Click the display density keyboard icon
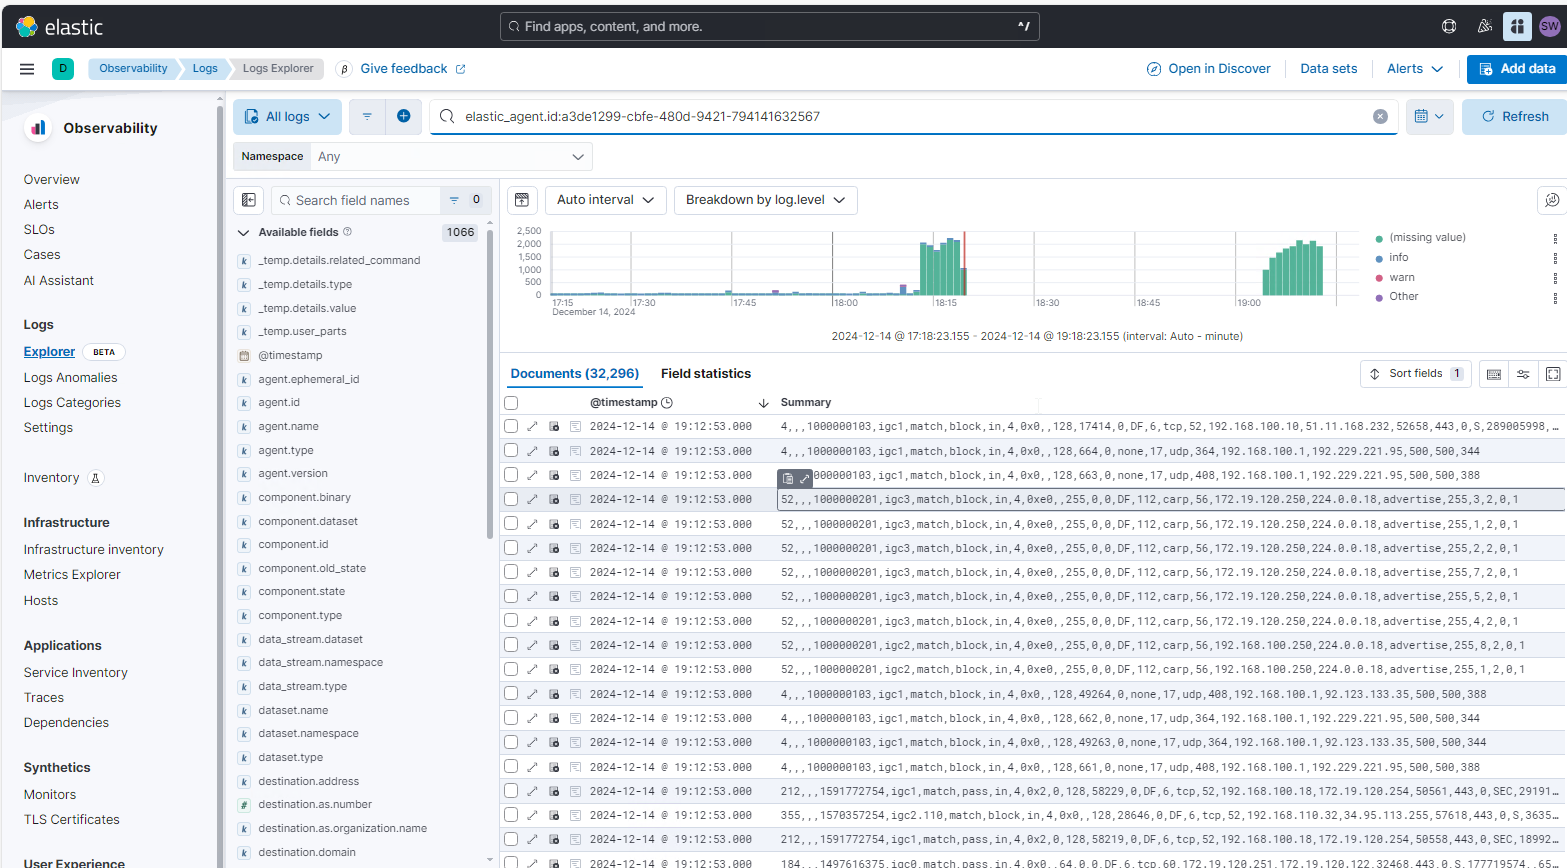This screenshot has height=868, width=1567. point(1494,374)
